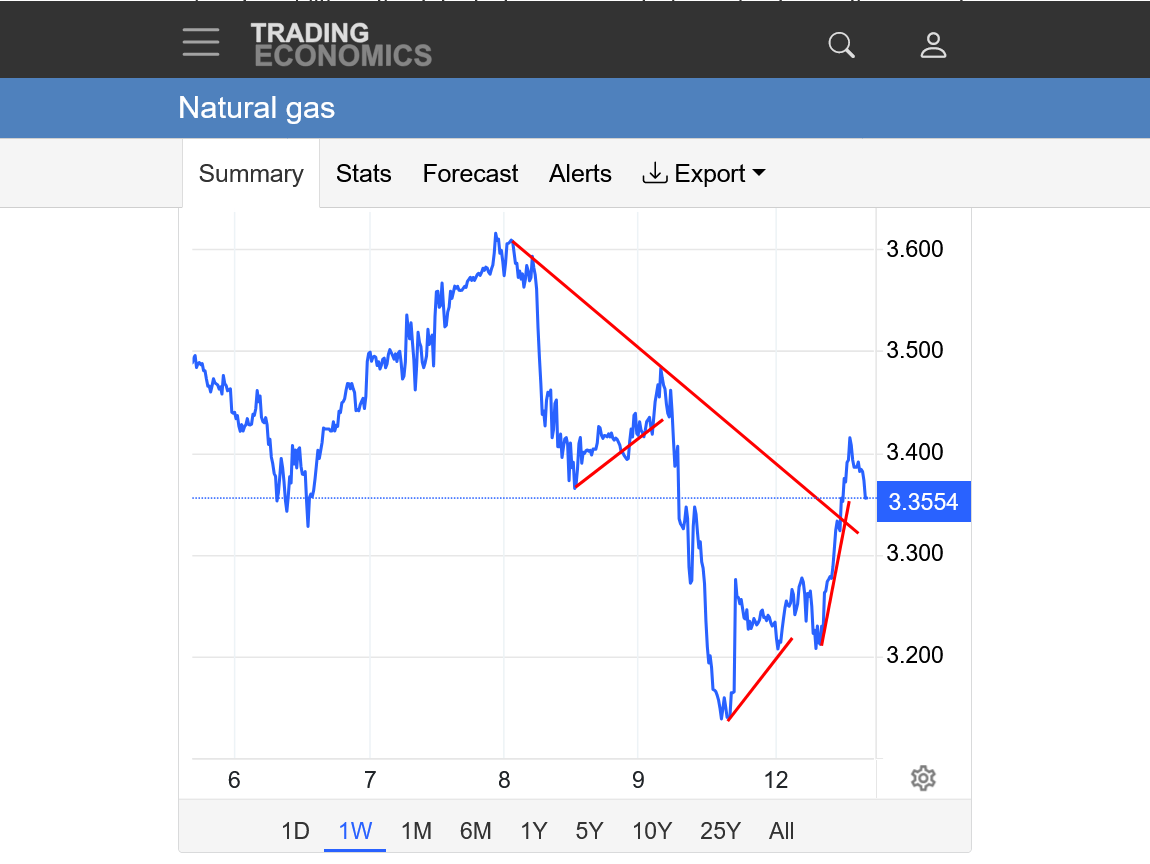Screen dimensions: 1150x864
Task: Open the hamburger navigation menu
Action: (201, 42)
